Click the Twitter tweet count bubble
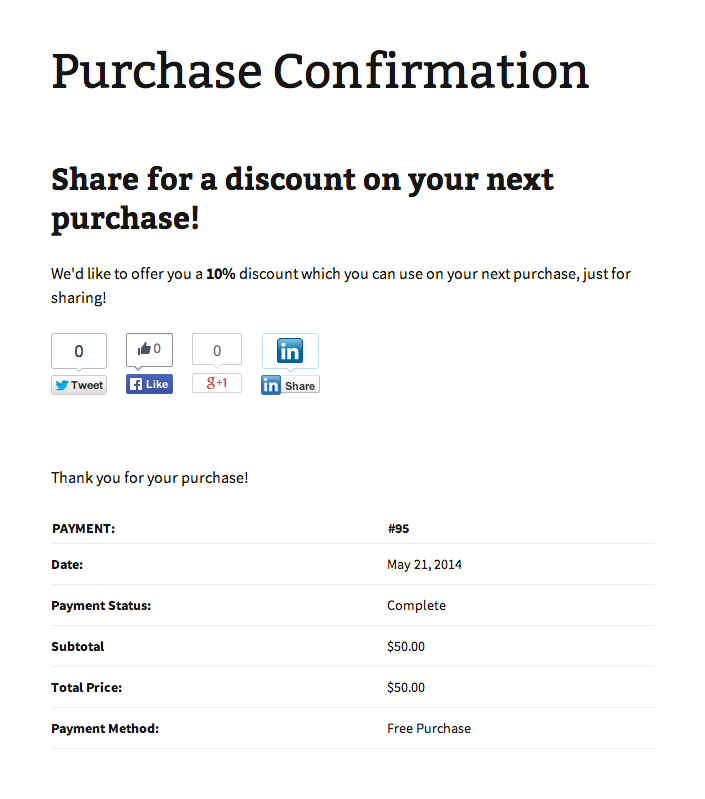This screenshot has width=705, height=799. click(x=79, y=351)
